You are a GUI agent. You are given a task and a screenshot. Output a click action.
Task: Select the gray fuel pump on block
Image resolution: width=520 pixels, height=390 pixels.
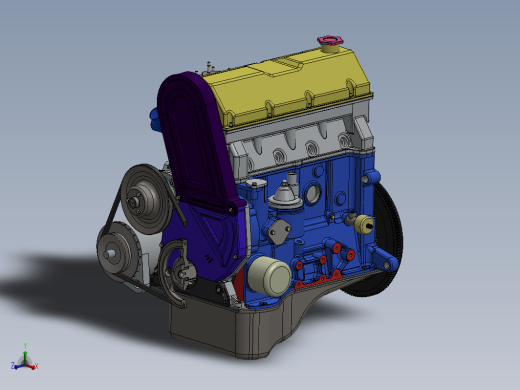(284, 197)
